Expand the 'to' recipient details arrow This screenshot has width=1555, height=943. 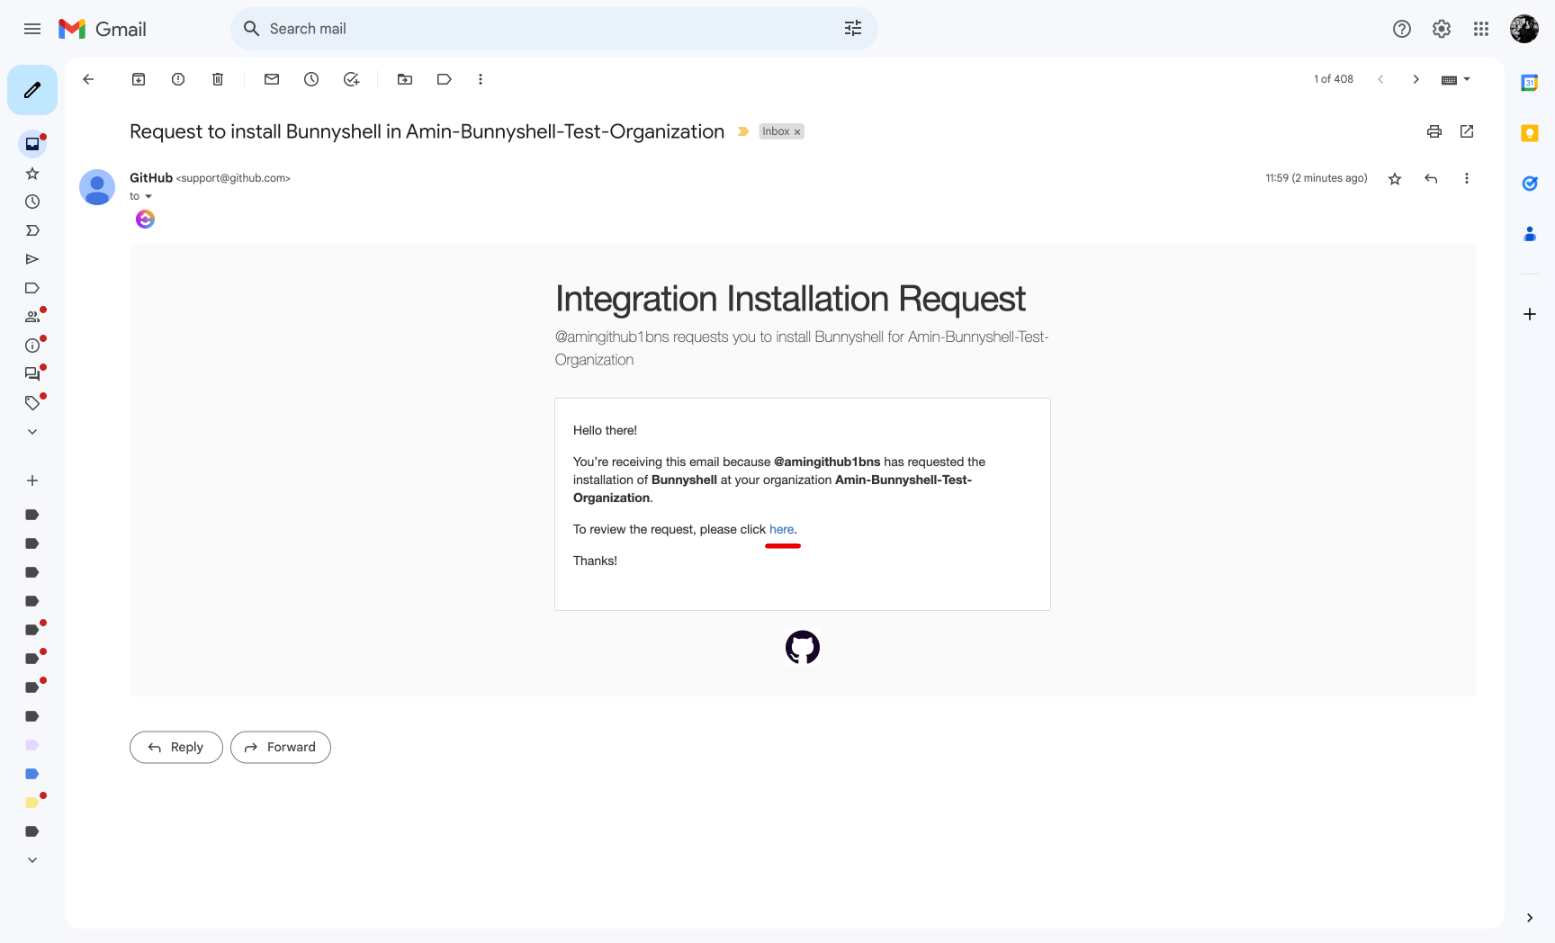click(x=148, y=196)
